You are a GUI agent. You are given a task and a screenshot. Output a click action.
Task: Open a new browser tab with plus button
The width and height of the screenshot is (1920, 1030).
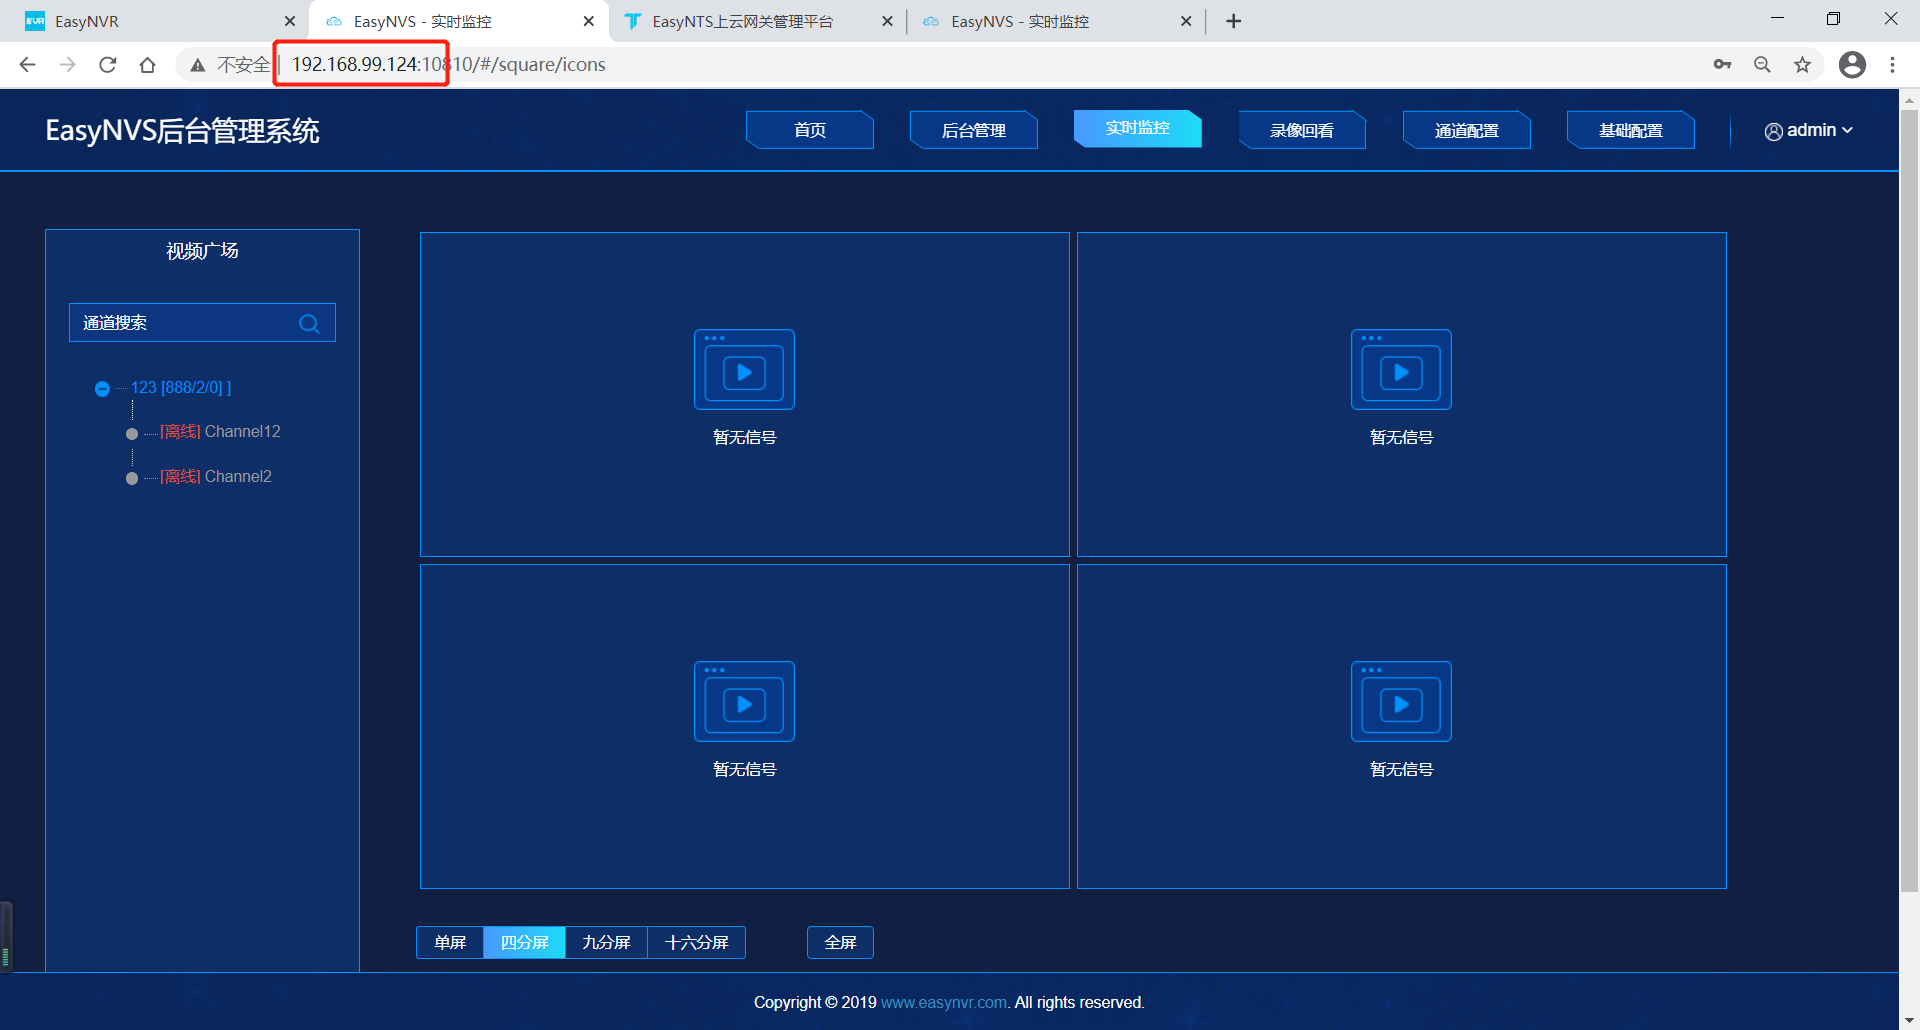pyautogui.click(x=1233, y=21)
